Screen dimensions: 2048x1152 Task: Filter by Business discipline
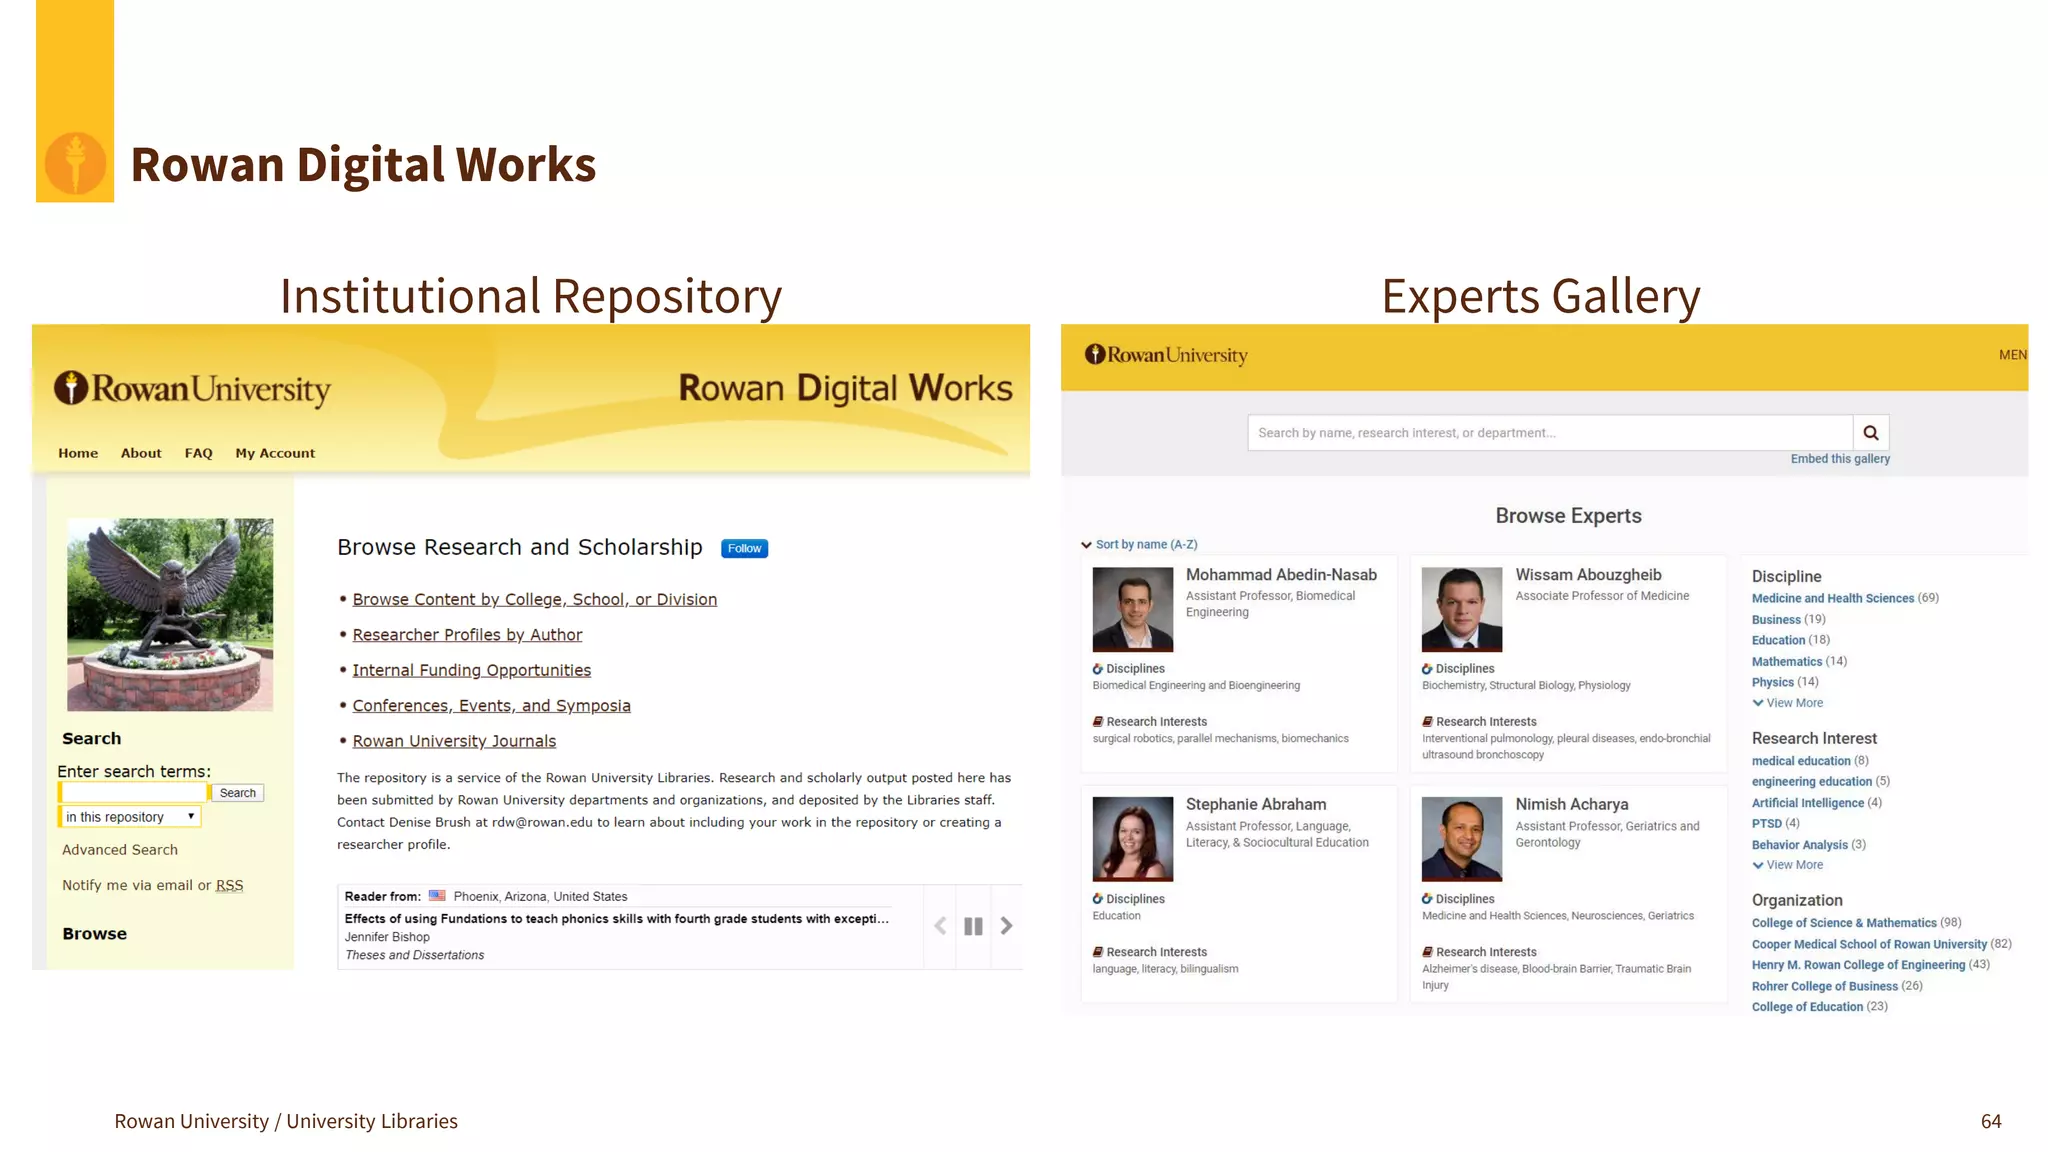tap(1776, 620)
